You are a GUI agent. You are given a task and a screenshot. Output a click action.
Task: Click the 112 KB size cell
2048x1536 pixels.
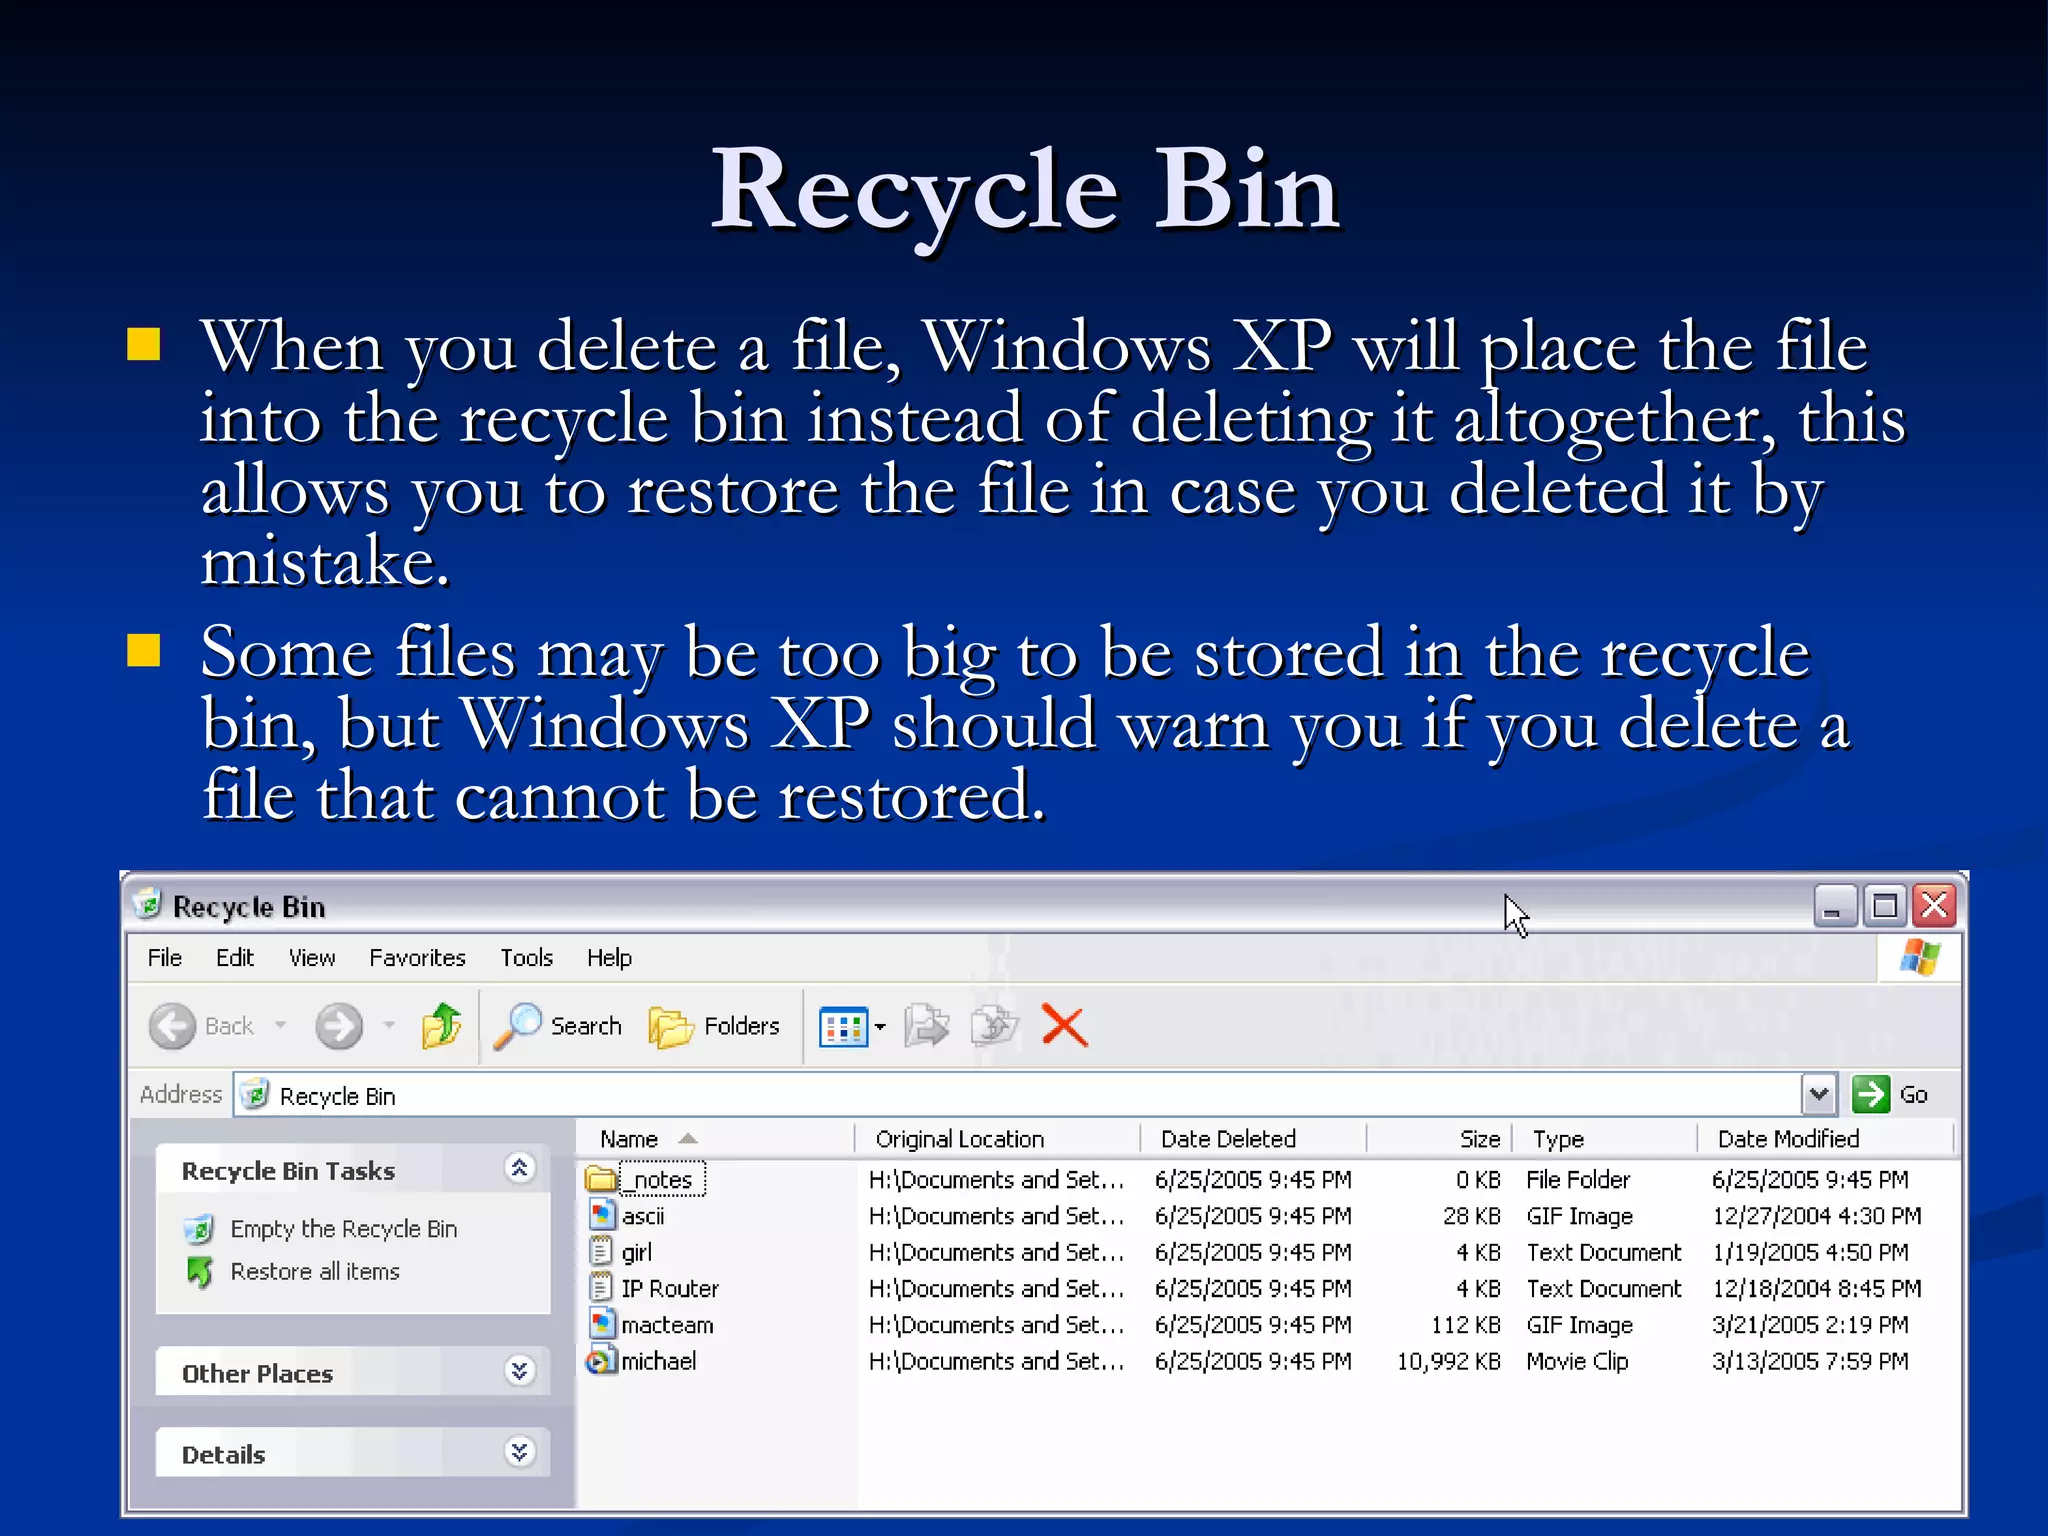[x=1466, y=1325]
